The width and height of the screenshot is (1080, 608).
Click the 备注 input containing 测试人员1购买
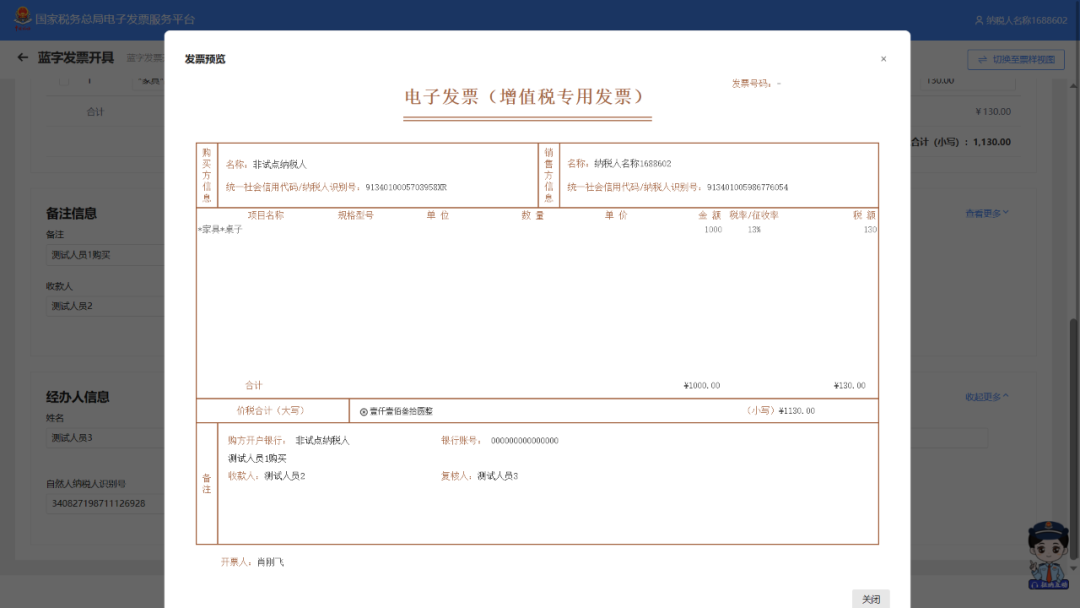tap(105, 255)
